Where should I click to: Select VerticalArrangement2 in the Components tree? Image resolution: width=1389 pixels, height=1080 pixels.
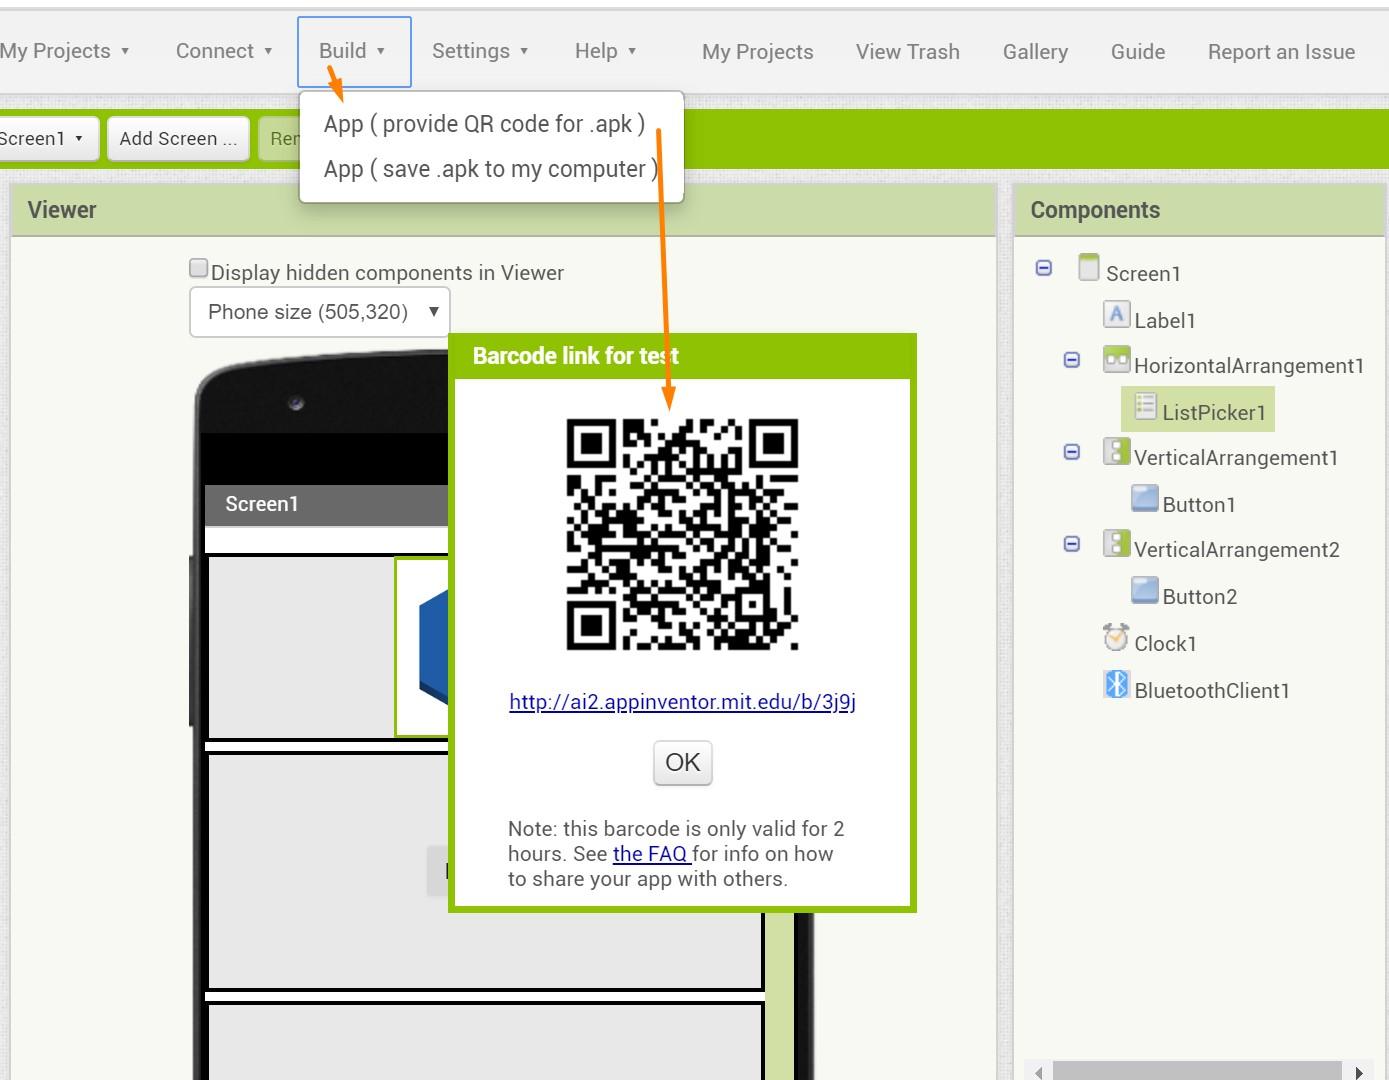(x=1236, y=550)
